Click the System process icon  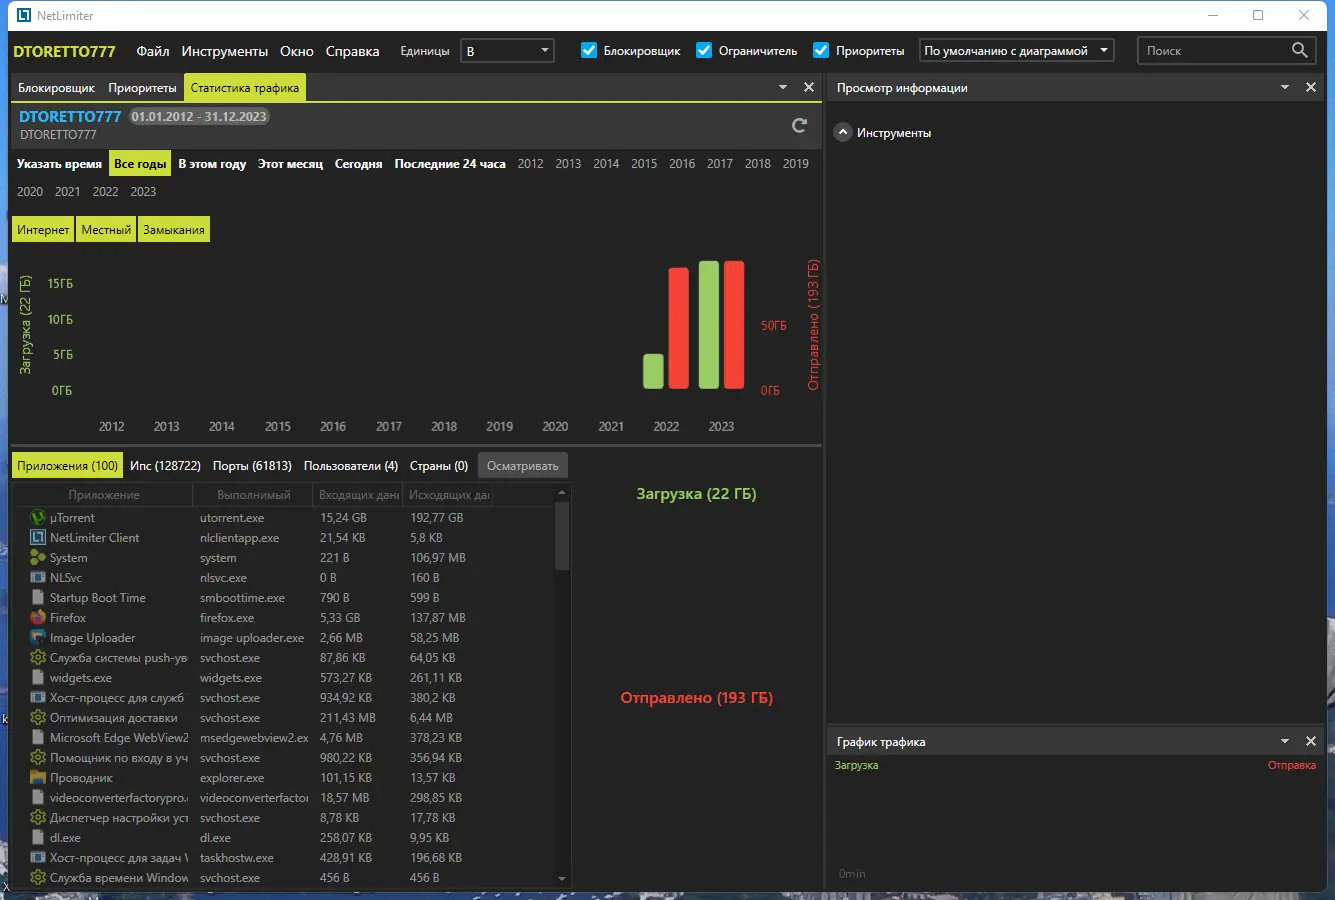pyautogui.click(x=38, y=558)
